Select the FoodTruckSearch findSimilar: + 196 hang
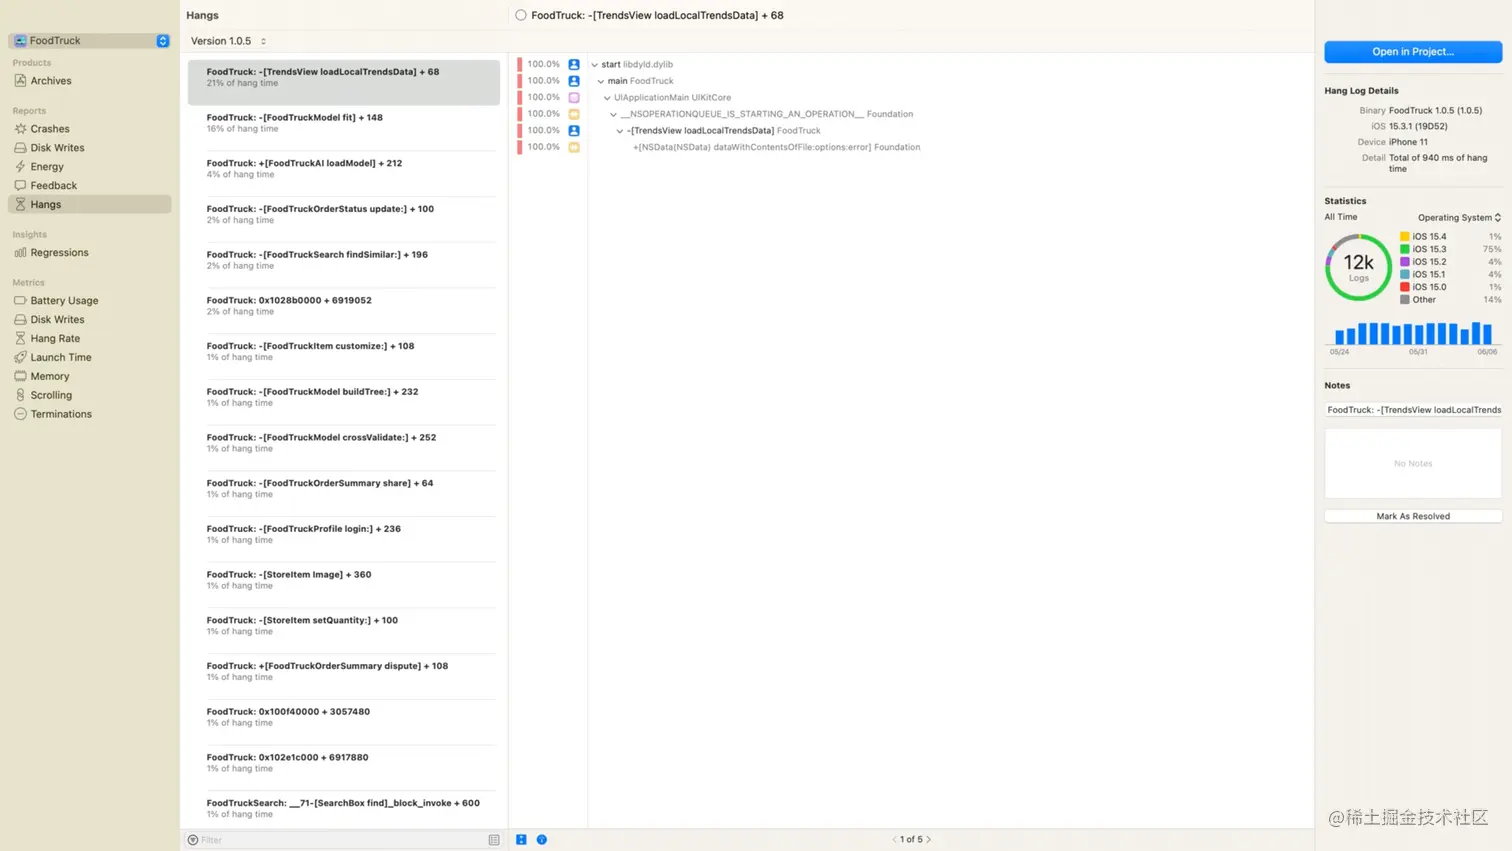The width and height of the screenshot is (1512, 851). (344, 260)
